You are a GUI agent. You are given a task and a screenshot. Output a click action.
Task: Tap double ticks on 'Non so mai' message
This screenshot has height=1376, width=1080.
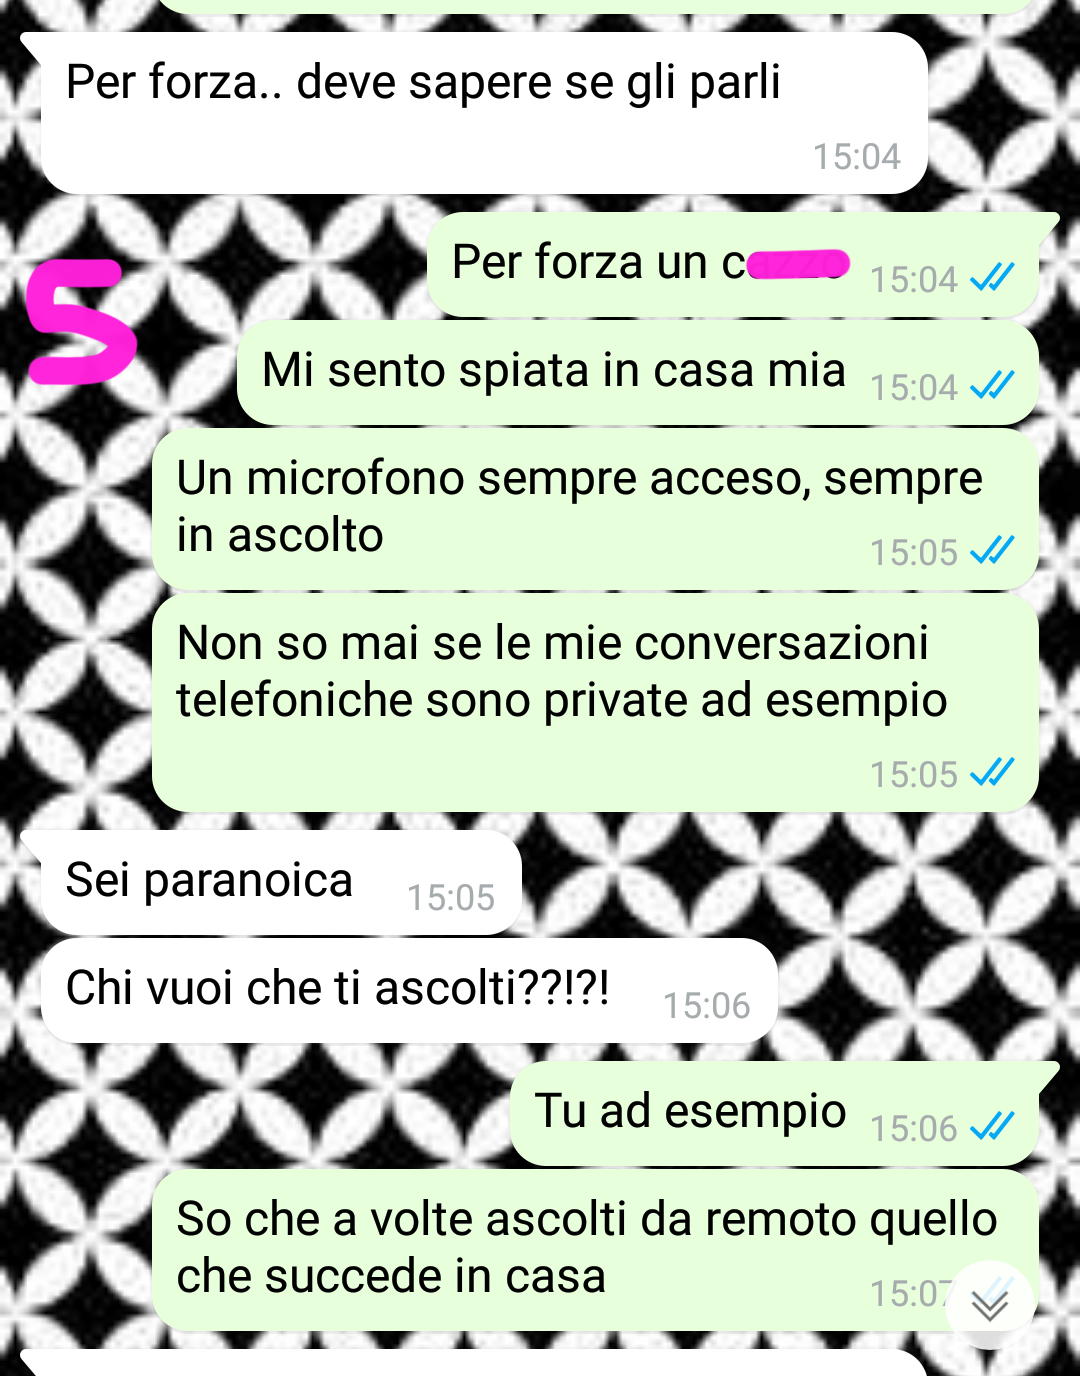tap(993, 772)
